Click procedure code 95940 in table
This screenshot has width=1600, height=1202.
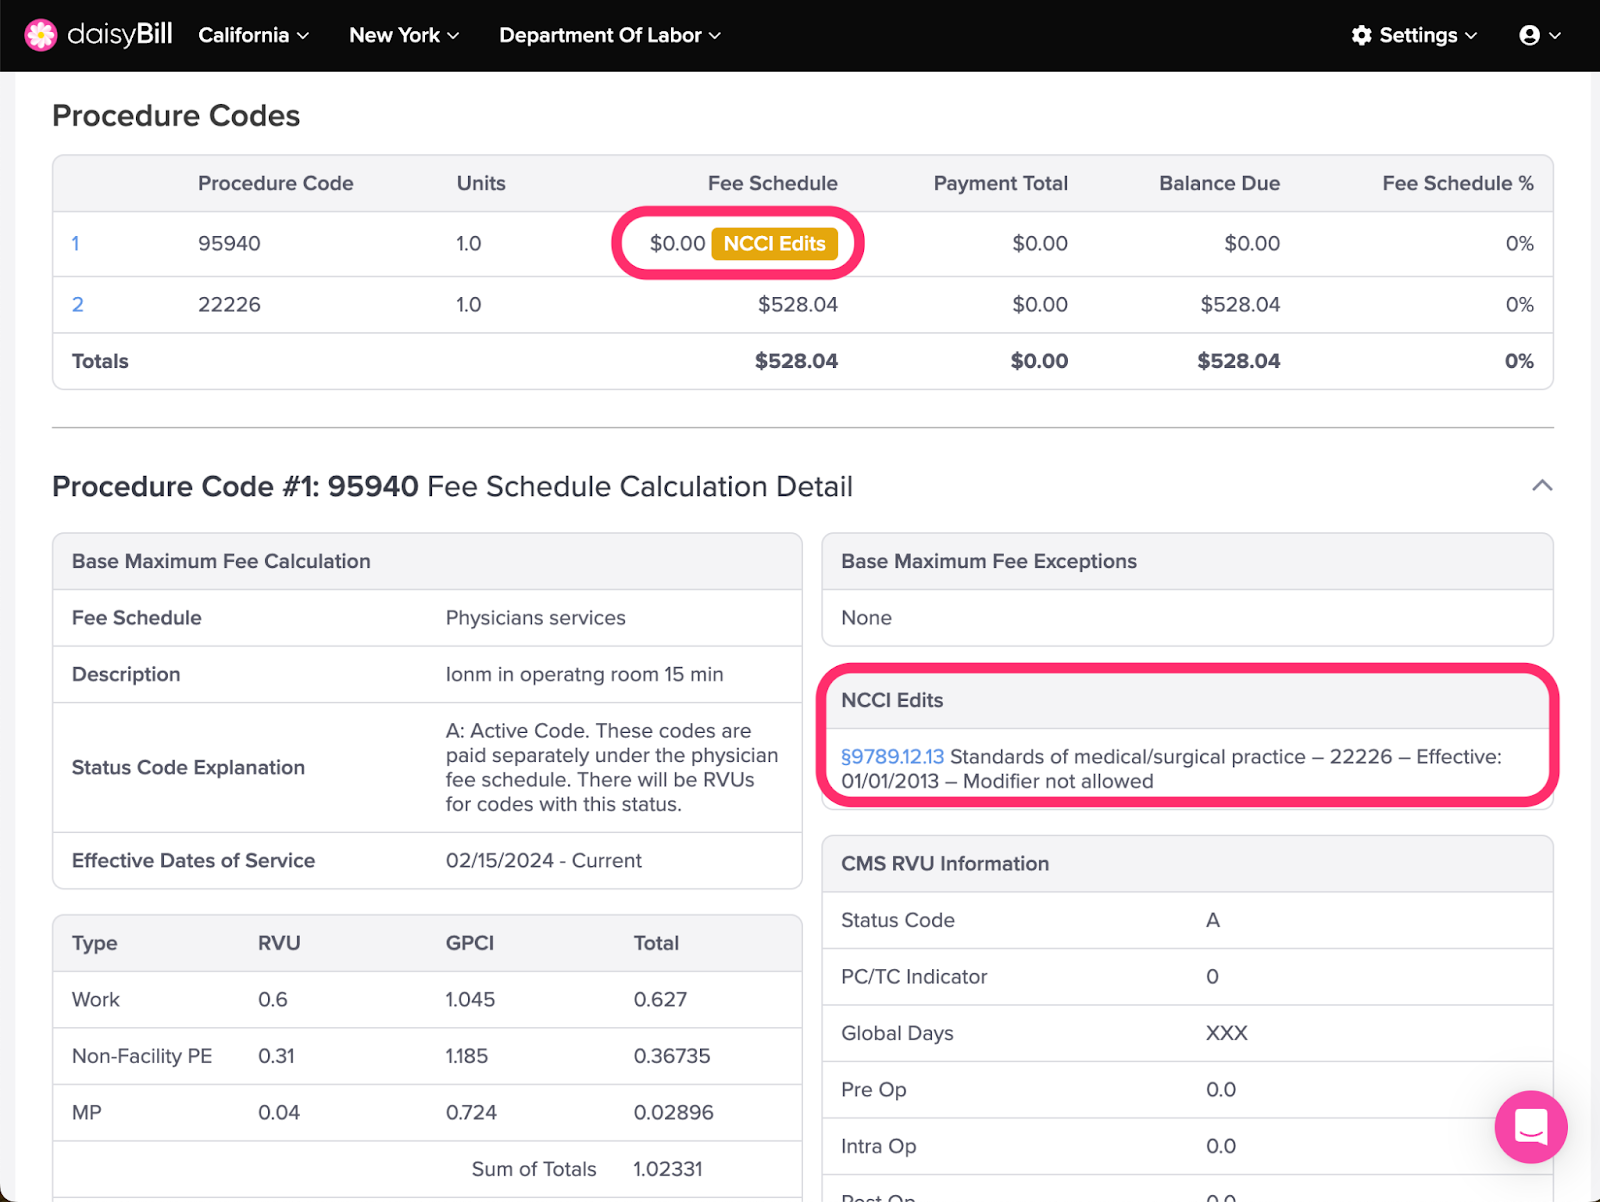[229, 243]
